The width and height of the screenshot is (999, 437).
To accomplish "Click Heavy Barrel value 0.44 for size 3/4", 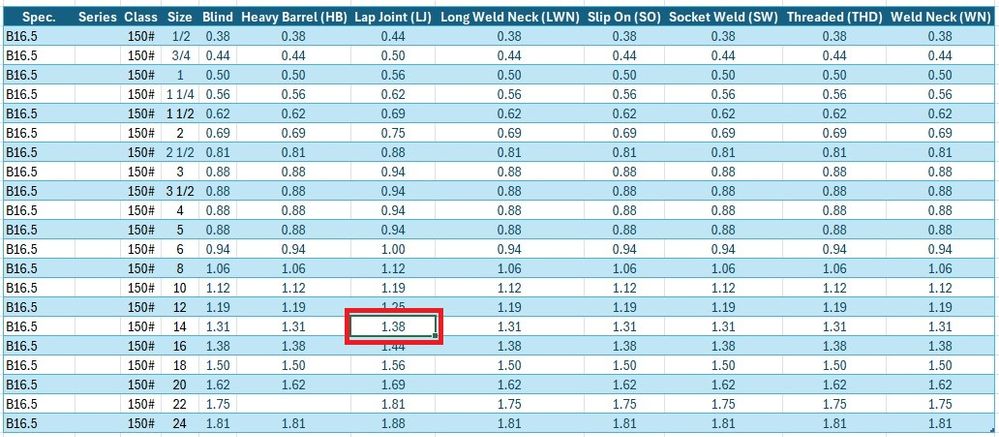I will (294, 56).
